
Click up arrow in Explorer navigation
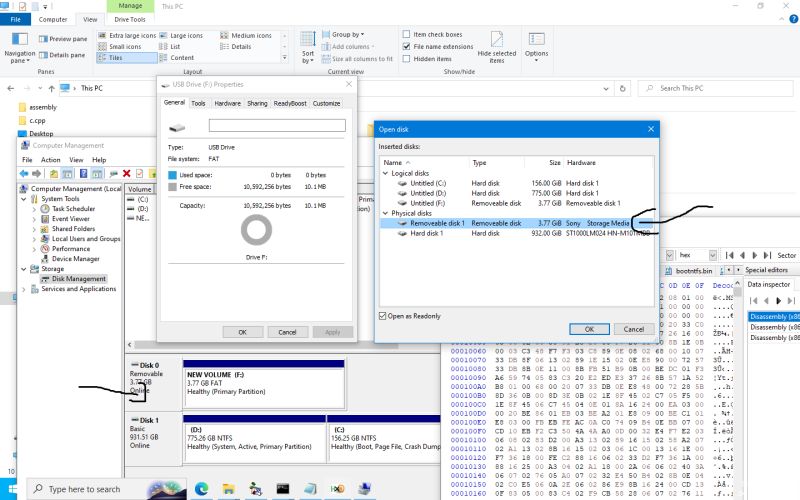(51, 88)
